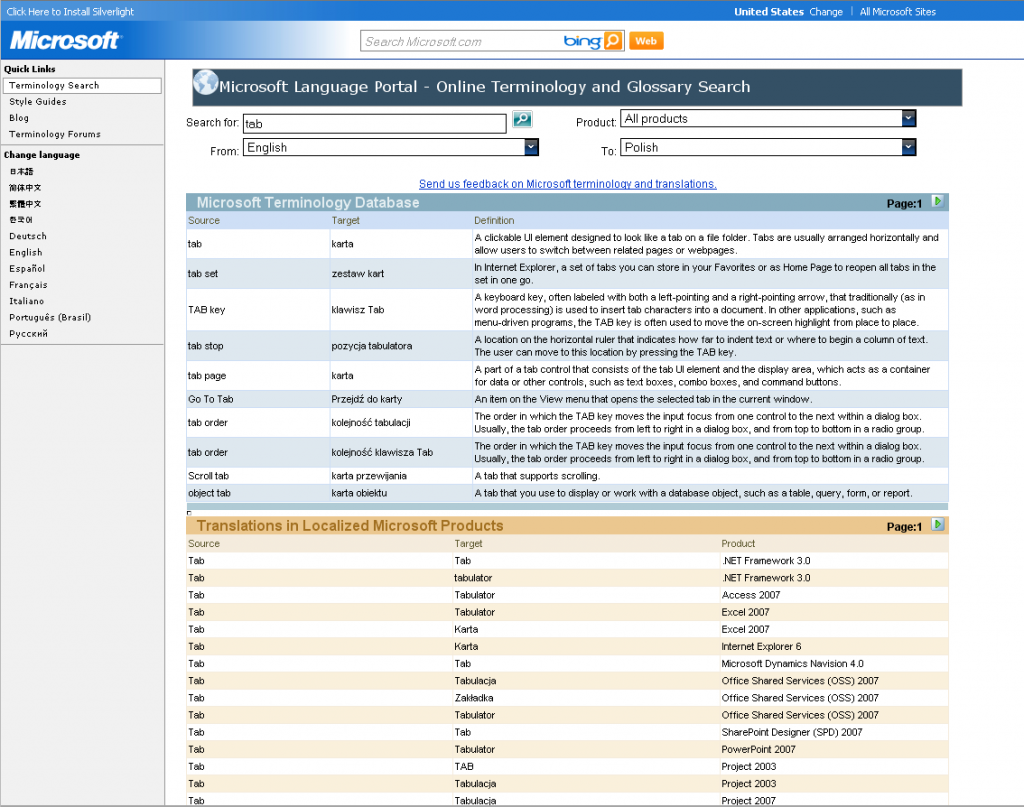Expand the To language dropdown
Image resolution: width=1024 pixels, height=807 pixels.
coord(908,147)
